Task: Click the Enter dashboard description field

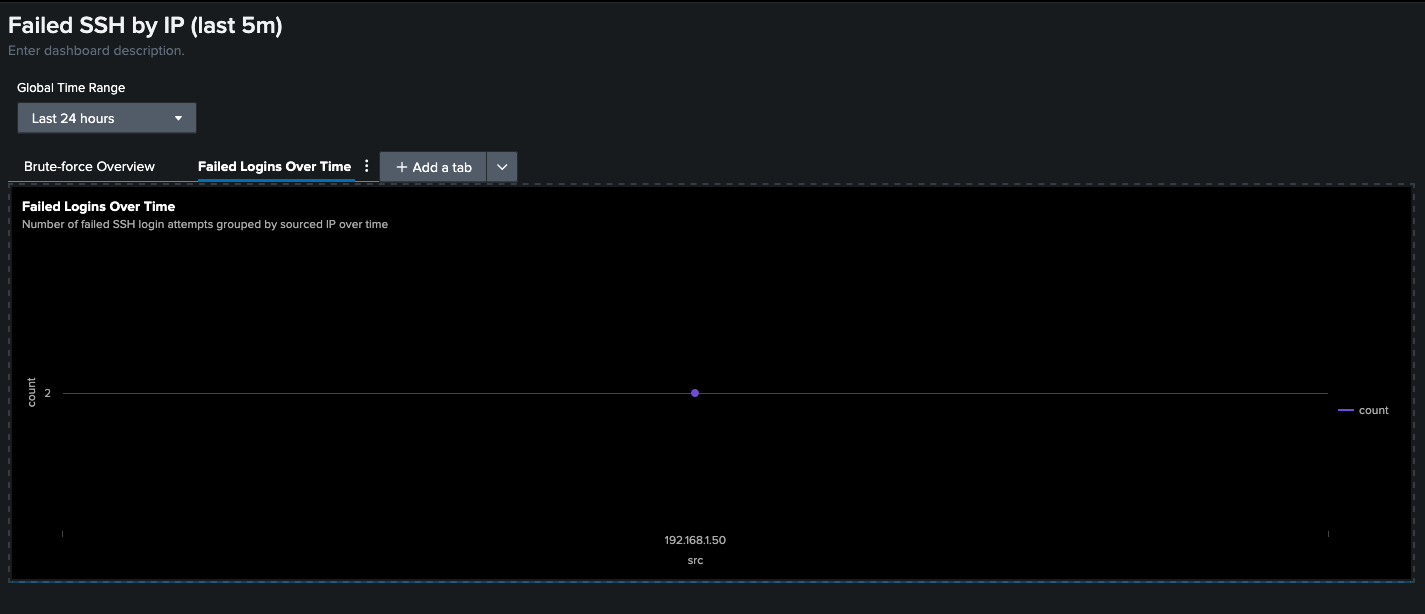Action: click(96, 50)
